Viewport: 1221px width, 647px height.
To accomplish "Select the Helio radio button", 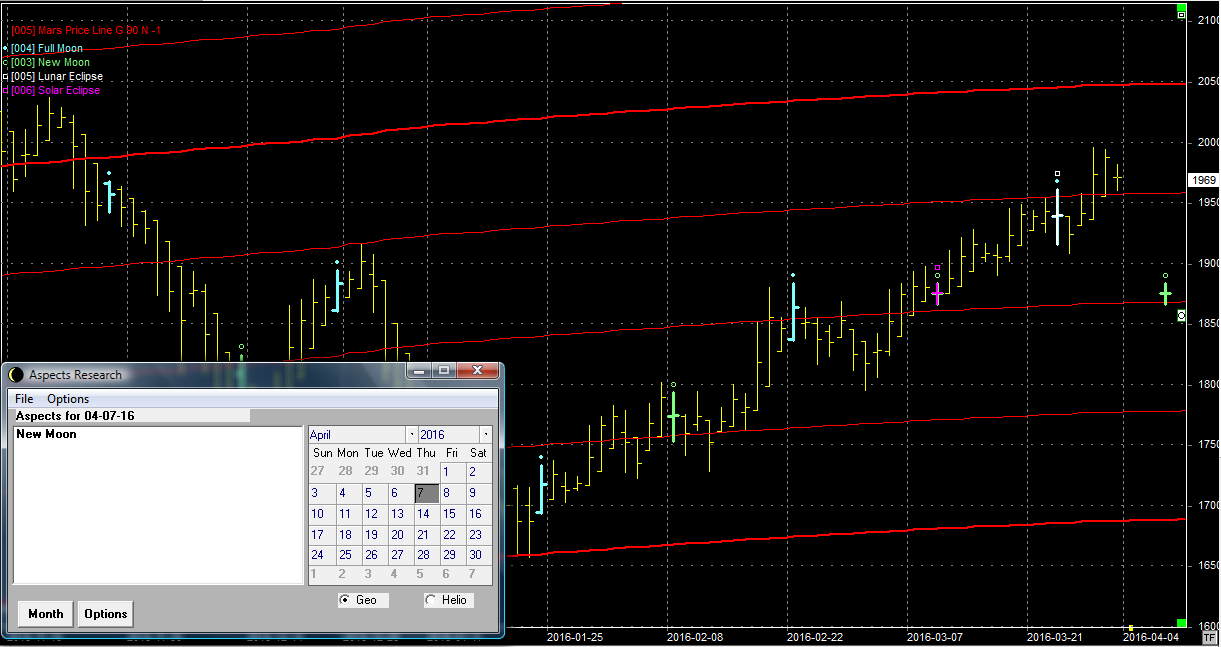I will (431, 600).
